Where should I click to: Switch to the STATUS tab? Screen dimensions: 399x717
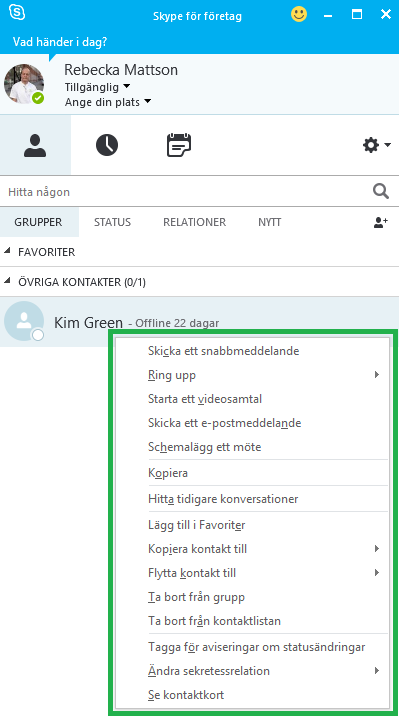pyautogui.click(x=112, y=222)
